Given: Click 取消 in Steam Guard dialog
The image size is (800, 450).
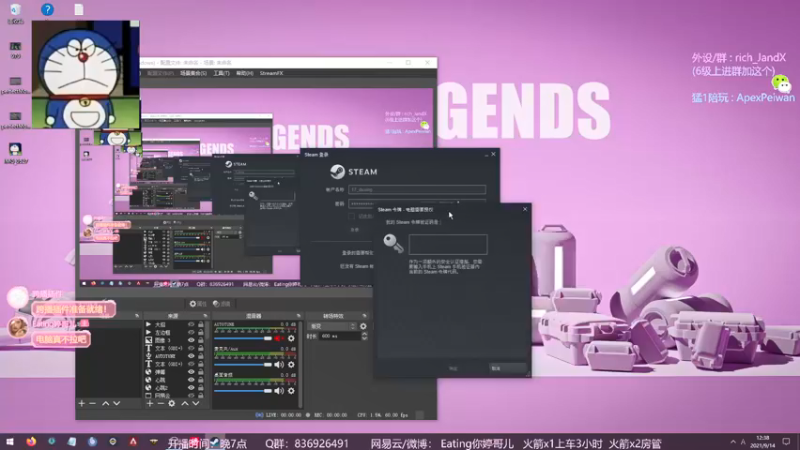Looking at the screenshot, I should tap(507, 368).
